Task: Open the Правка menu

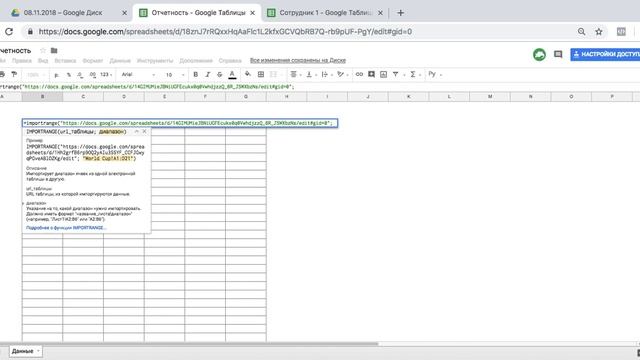Action: tap(22, 60)
